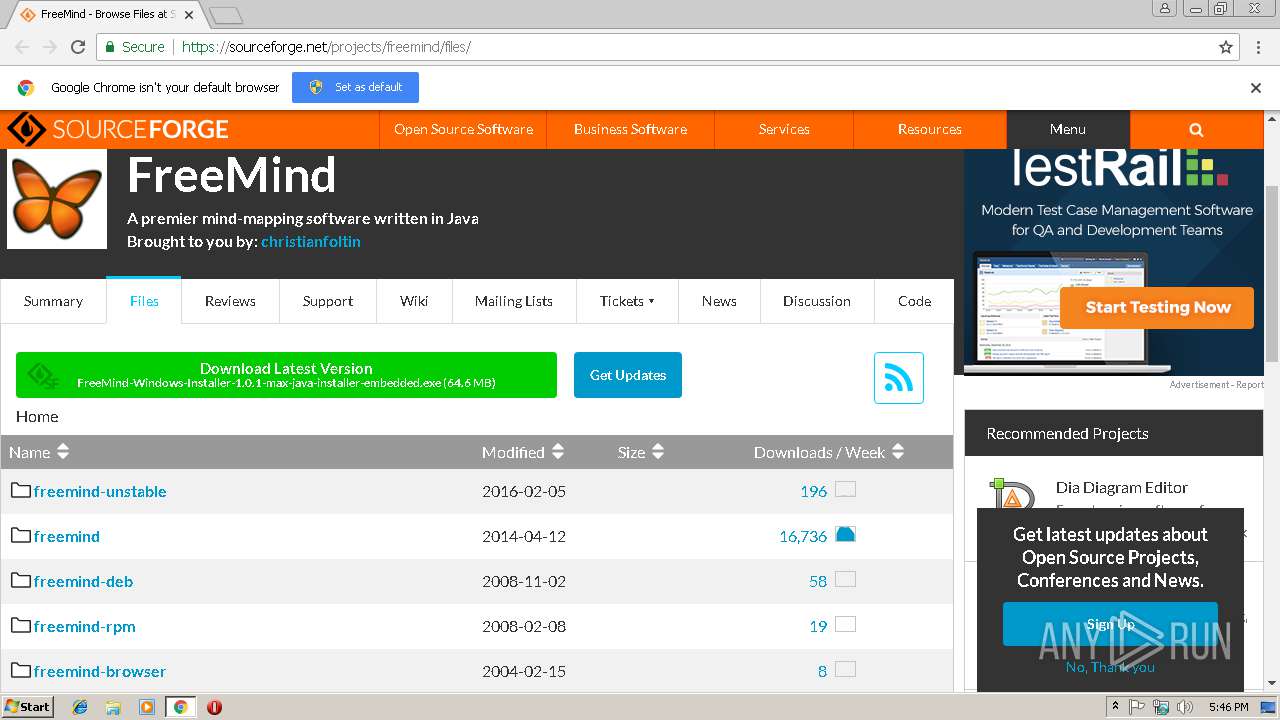Open Windows Start menu

coord(28,707)
